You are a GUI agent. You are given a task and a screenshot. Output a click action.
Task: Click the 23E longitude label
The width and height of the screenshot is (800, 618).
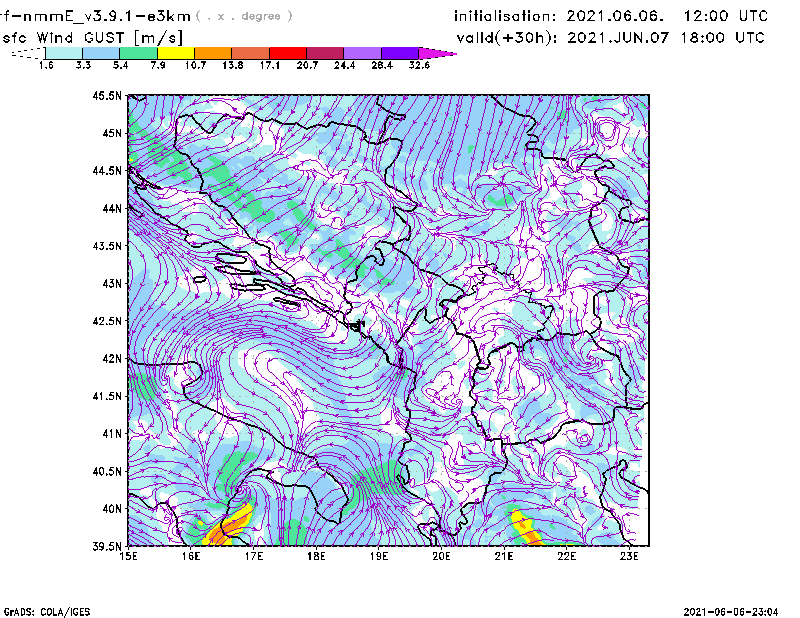[x=629, y=556]
